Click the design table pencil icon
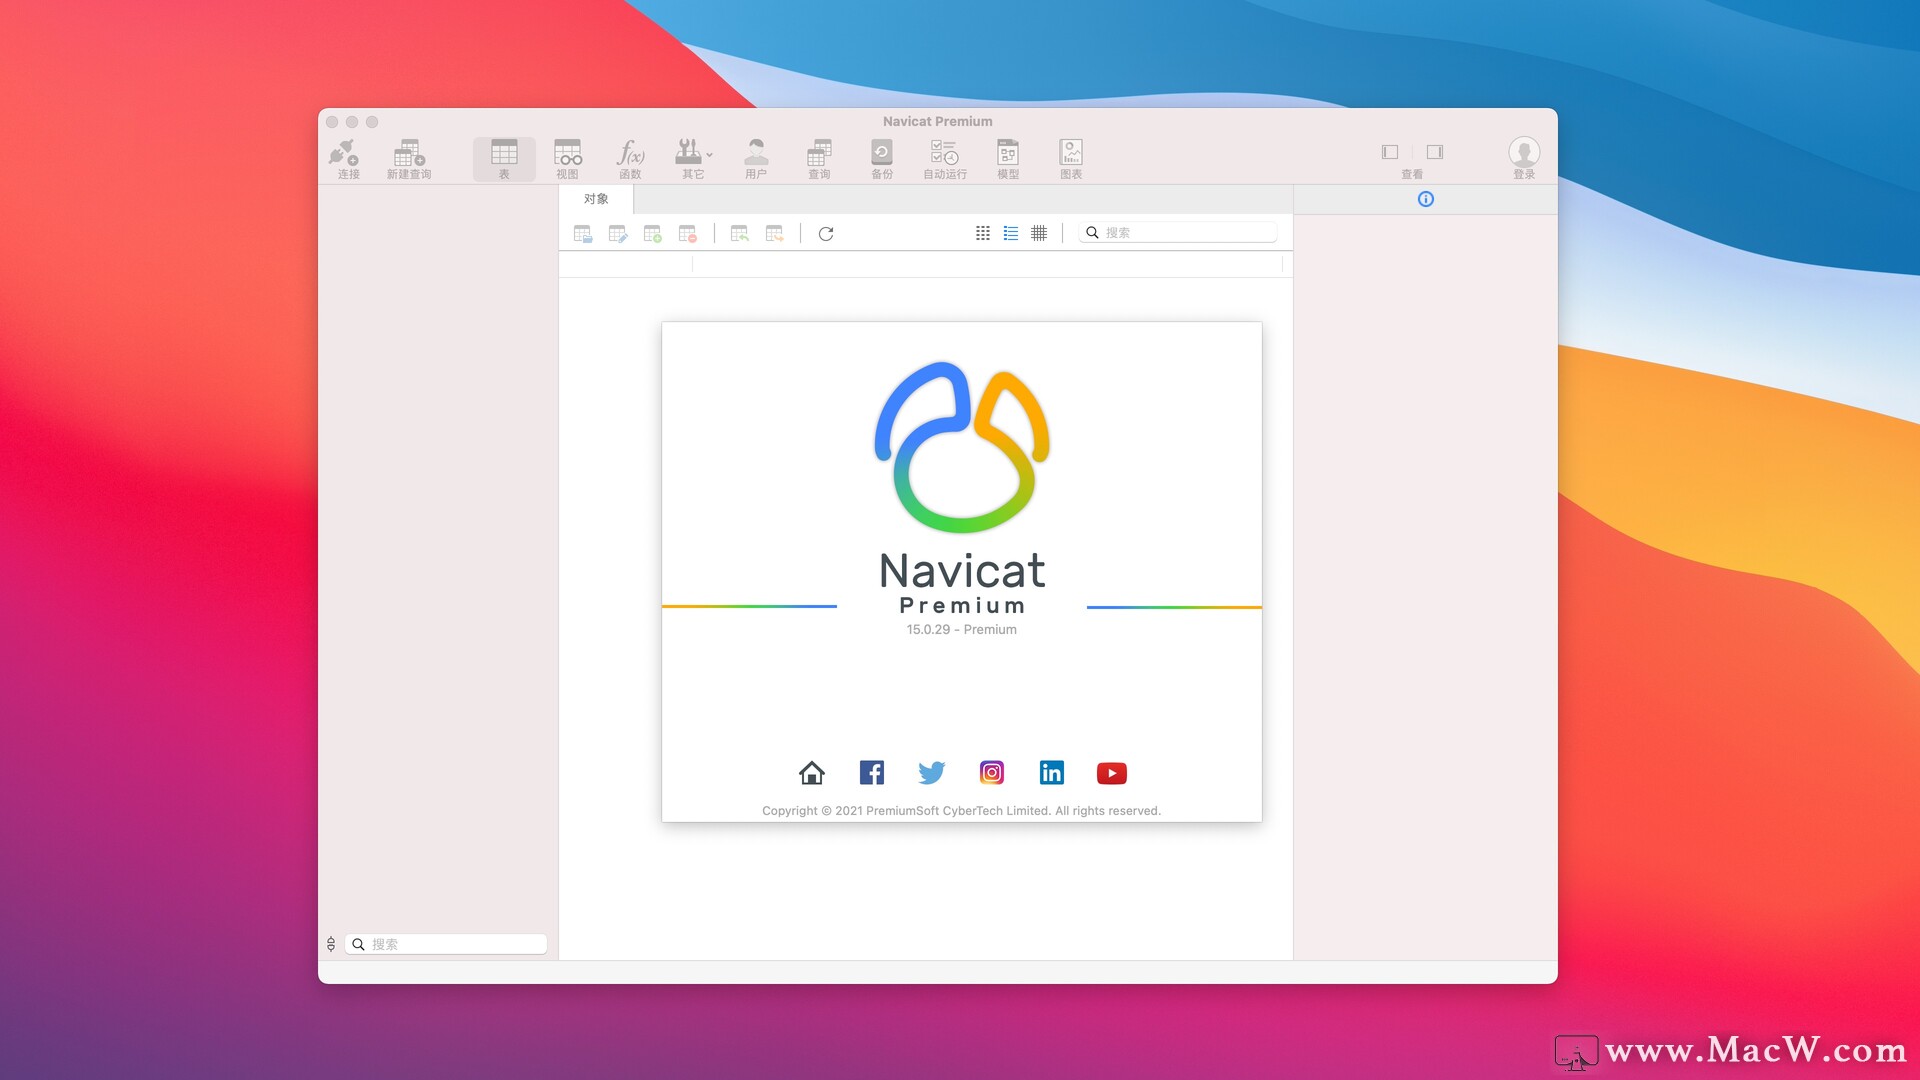 coord(618,233)
